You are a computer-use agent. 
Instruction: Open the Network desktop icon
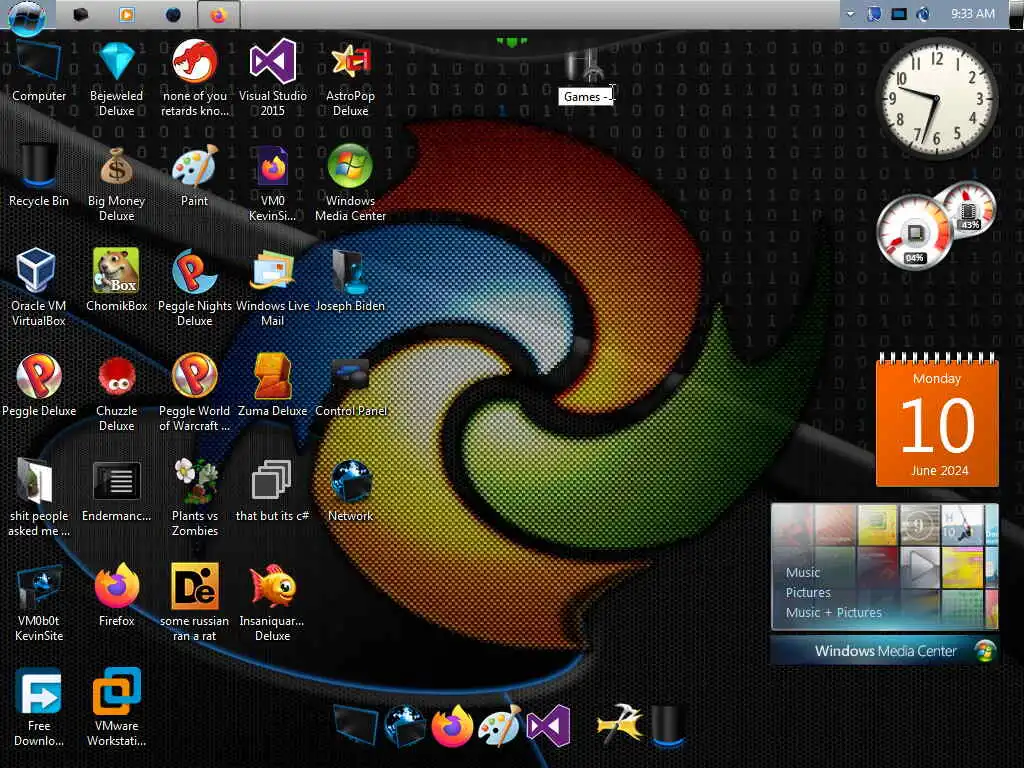351,491
